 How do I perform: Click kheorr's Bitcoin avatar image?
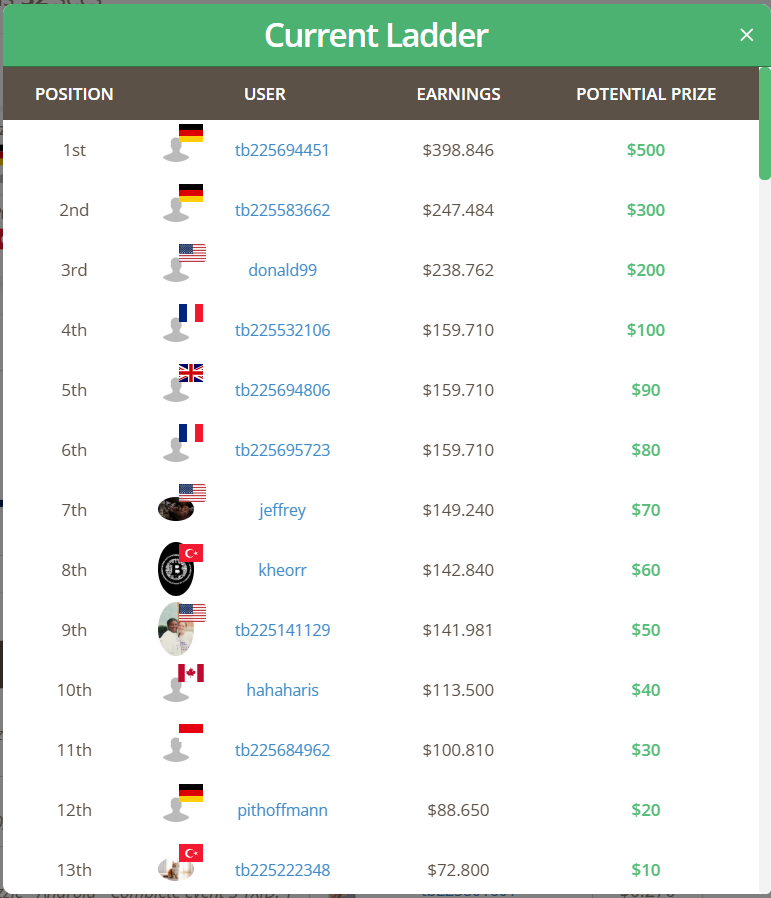click(175, 569)
